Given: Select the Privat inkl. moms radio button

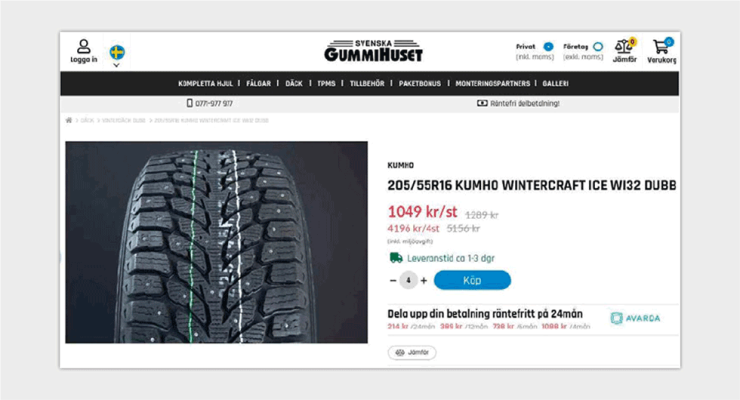Looking at the screenshot, I should (x=548, y=47).
